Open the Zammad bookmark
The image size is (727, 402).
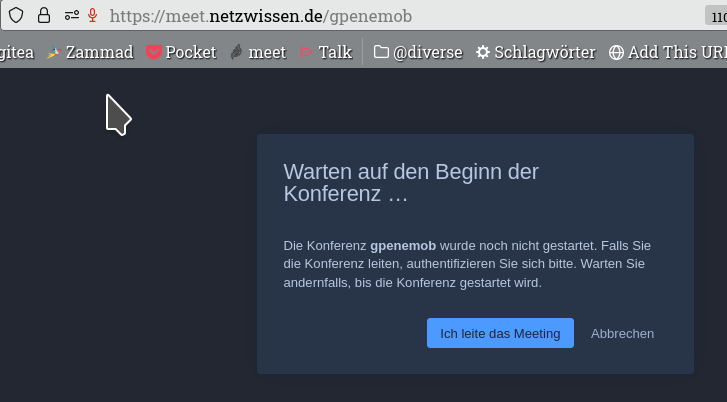click(x=90, y=52)
